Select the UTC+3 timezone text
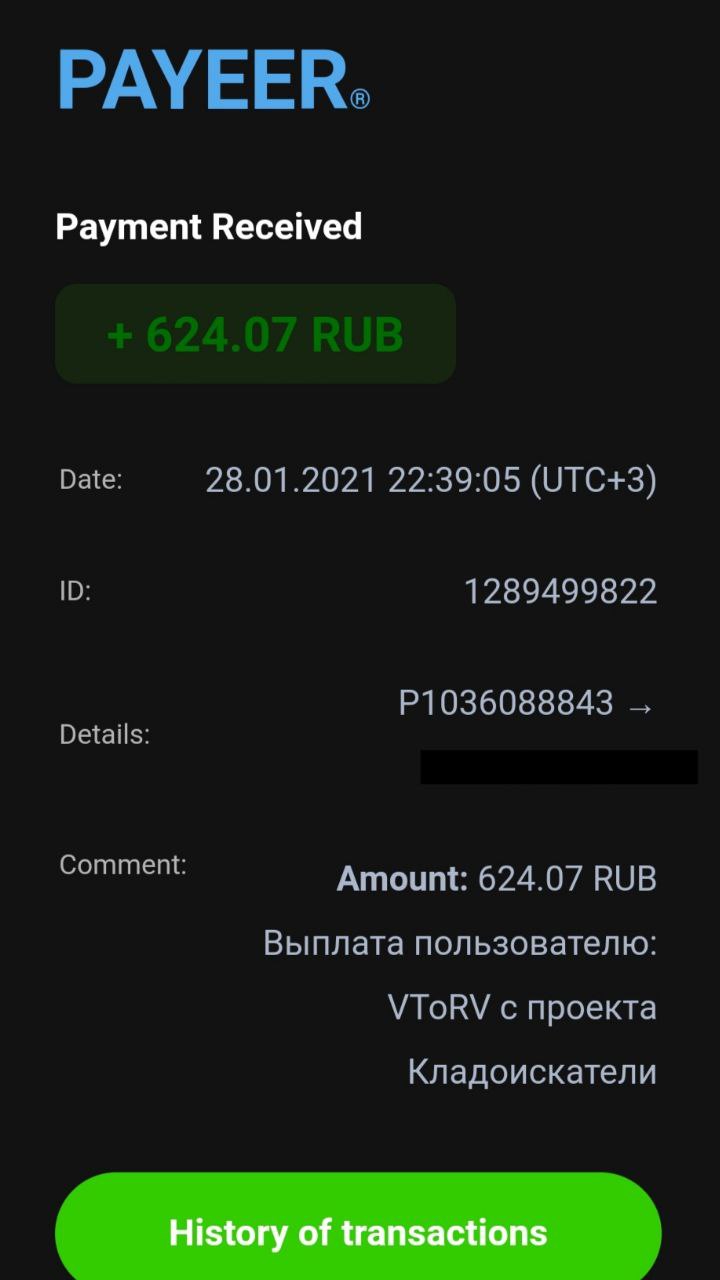720x1280 pixels. (x=593, y=481)
